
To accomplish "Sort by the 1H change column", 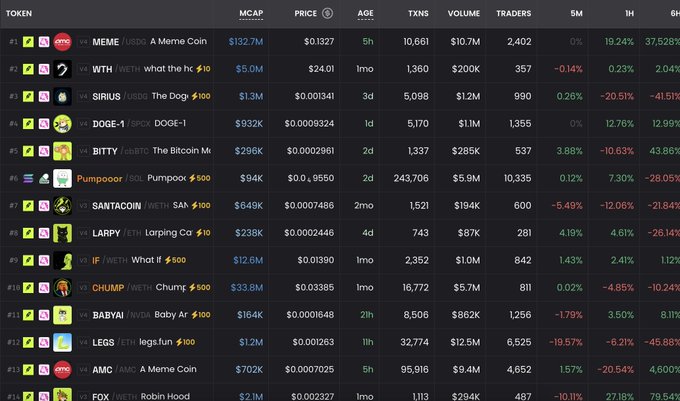I will 629,13.
